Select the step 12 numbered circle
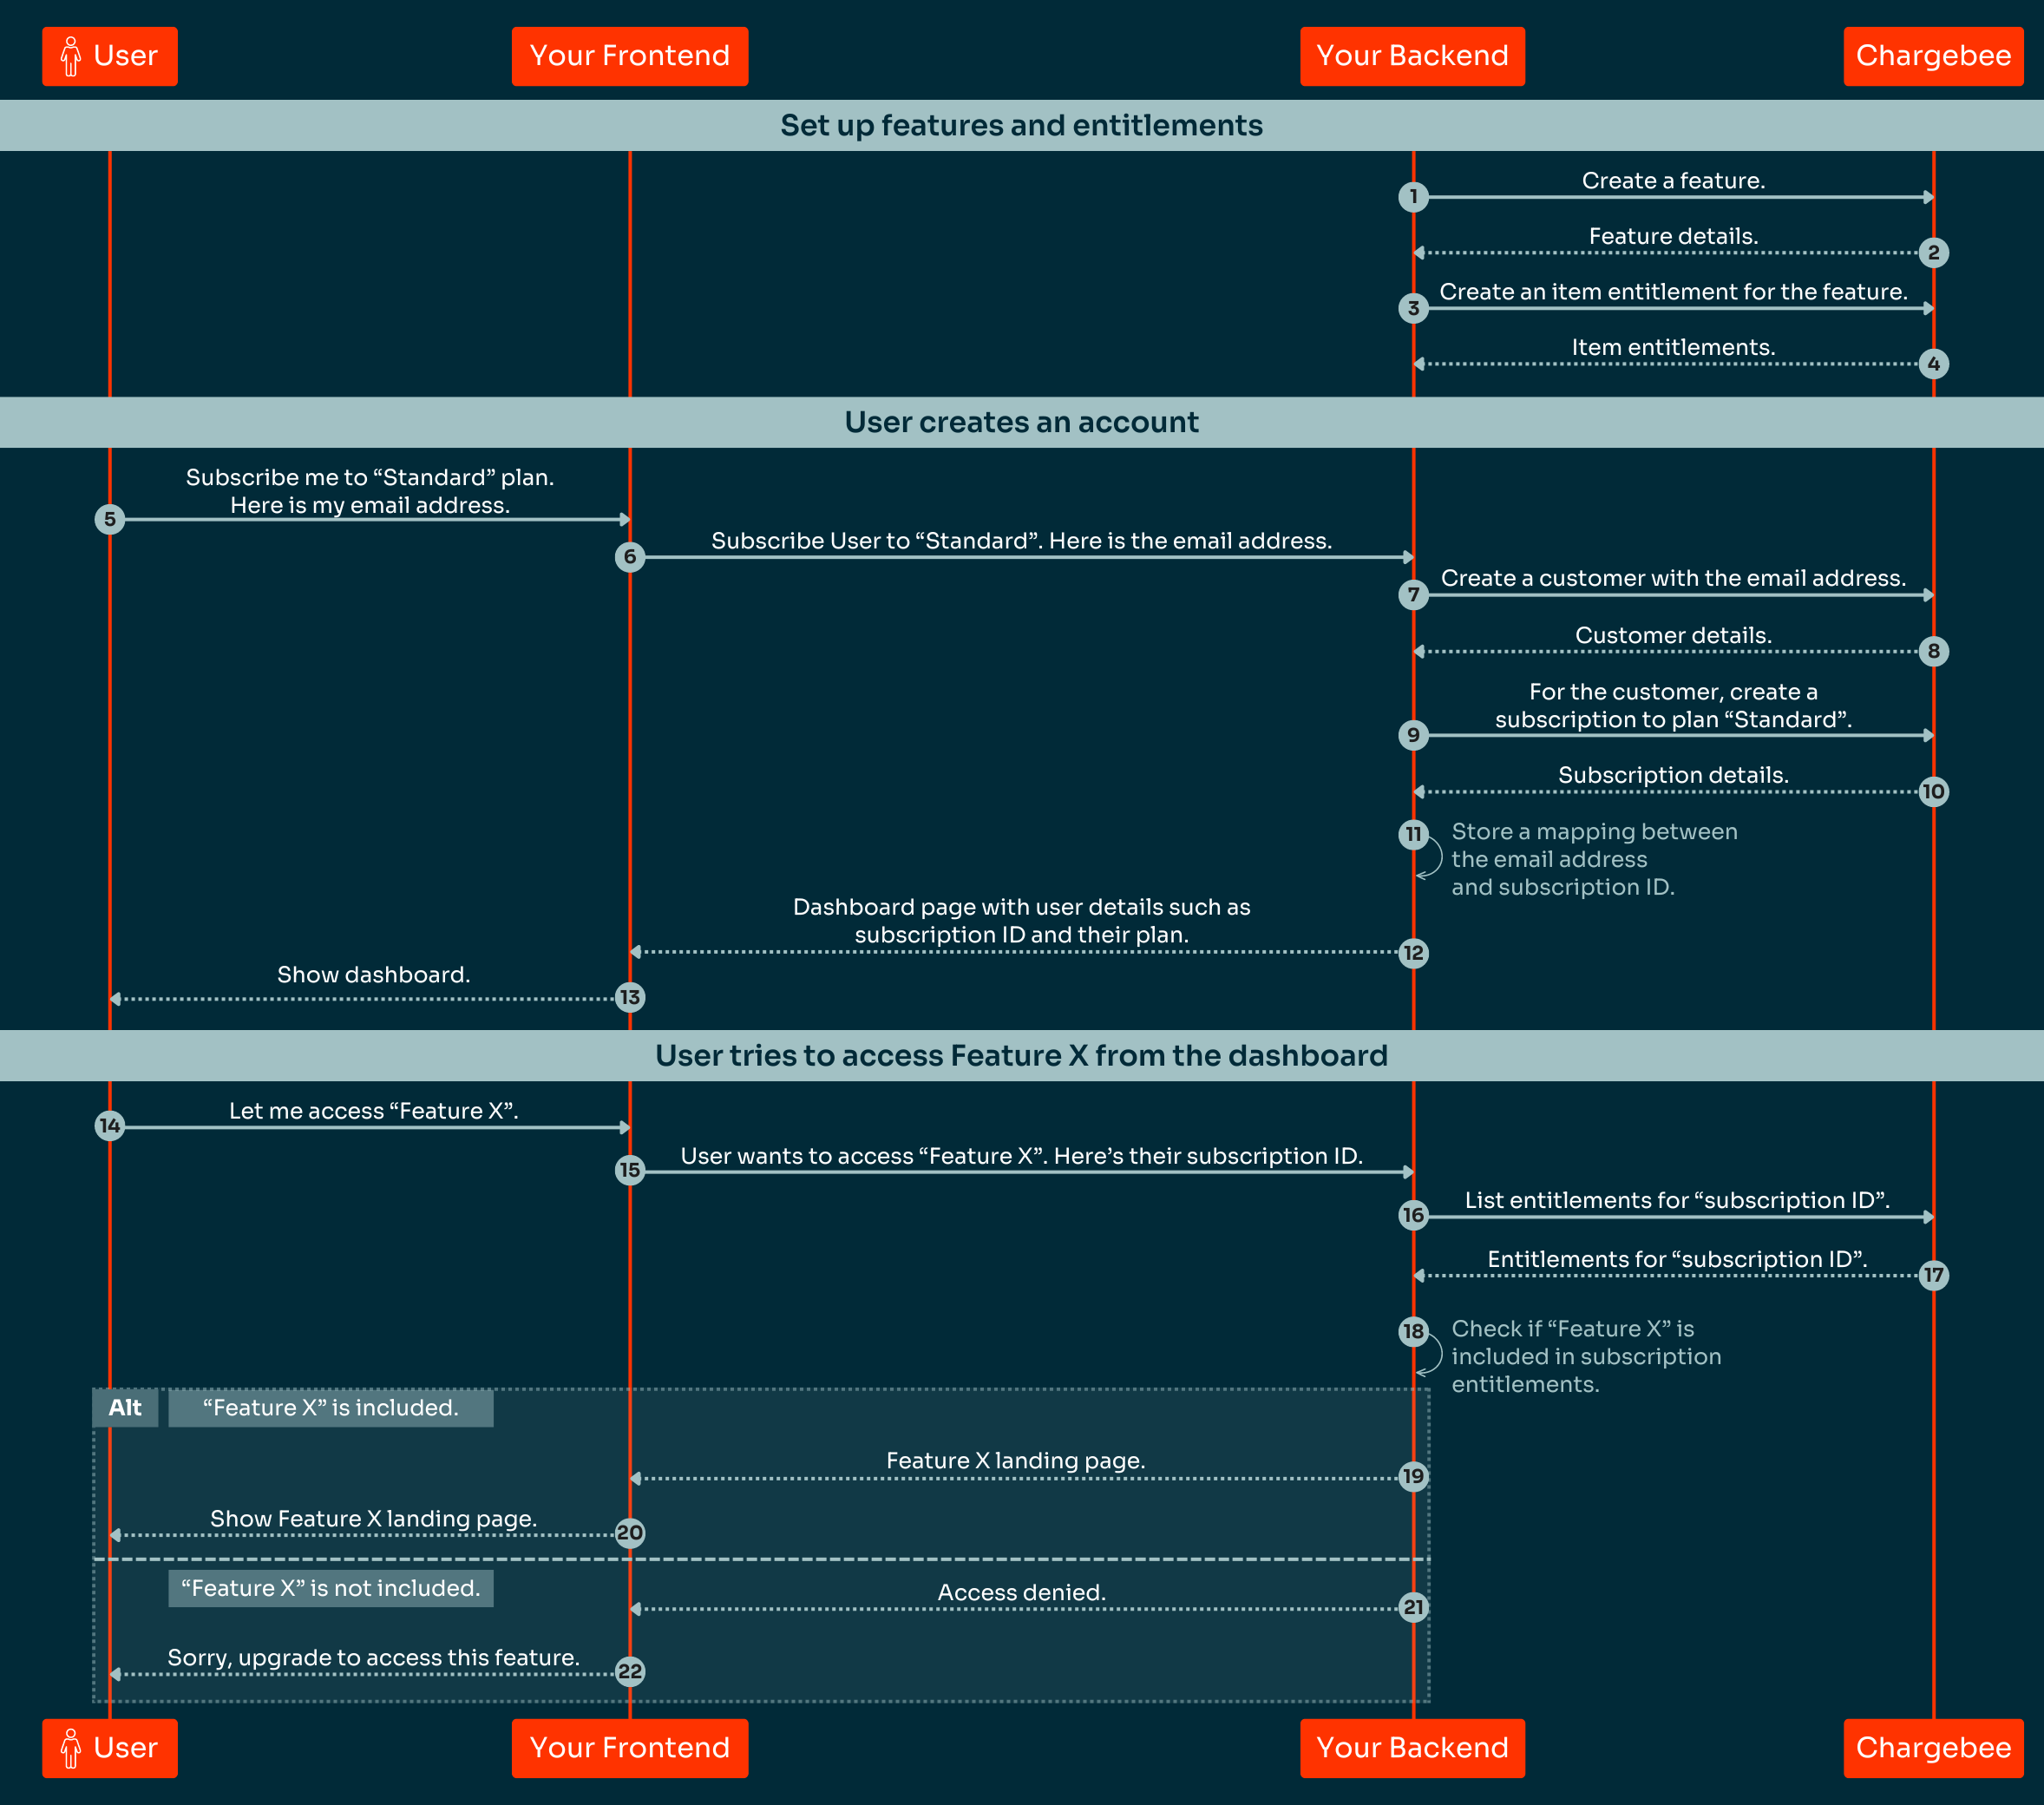This screenshot has width=2044, height=1805. tap(1413, 953)
